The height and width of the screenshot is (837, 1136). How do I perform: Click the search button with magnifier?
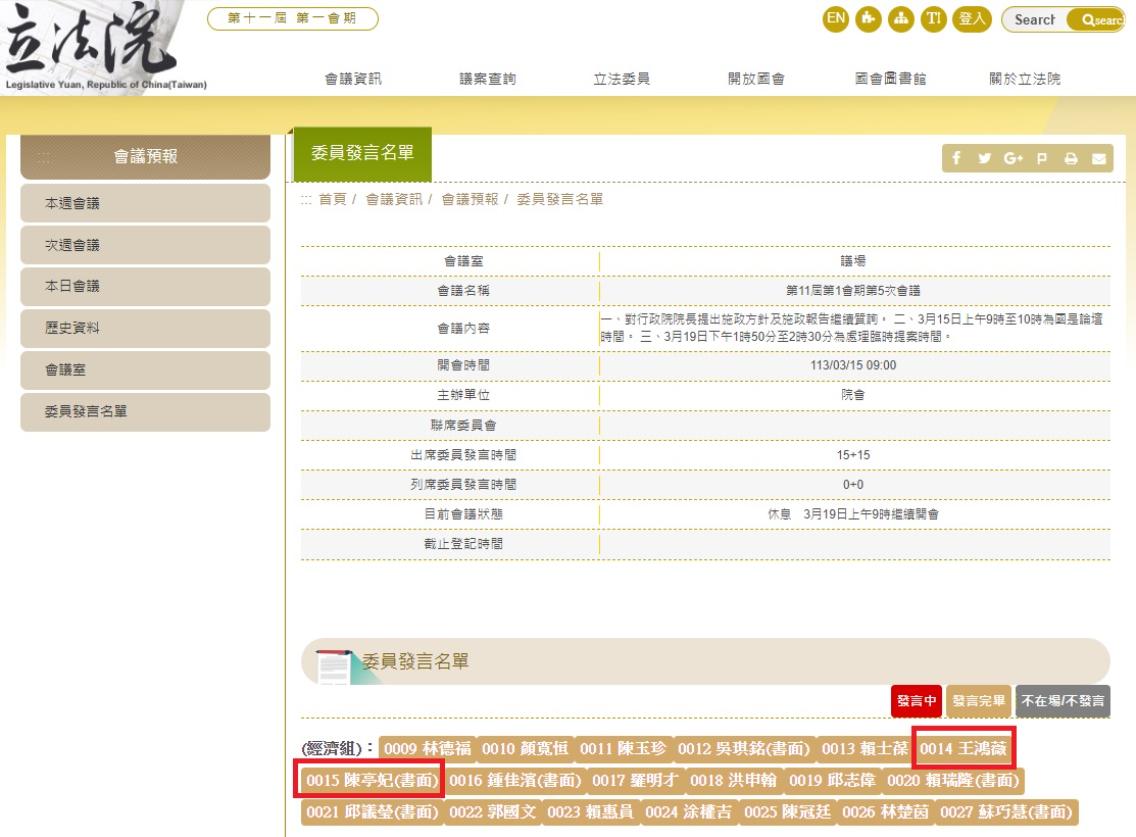coord(1099,19)
